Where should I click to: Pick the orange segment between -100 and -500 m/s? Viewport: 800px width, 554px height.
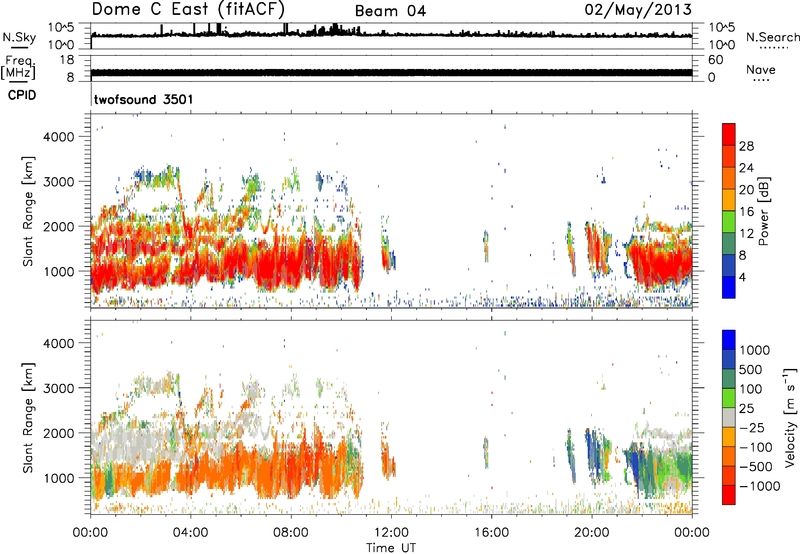click(x=729, y=456)
